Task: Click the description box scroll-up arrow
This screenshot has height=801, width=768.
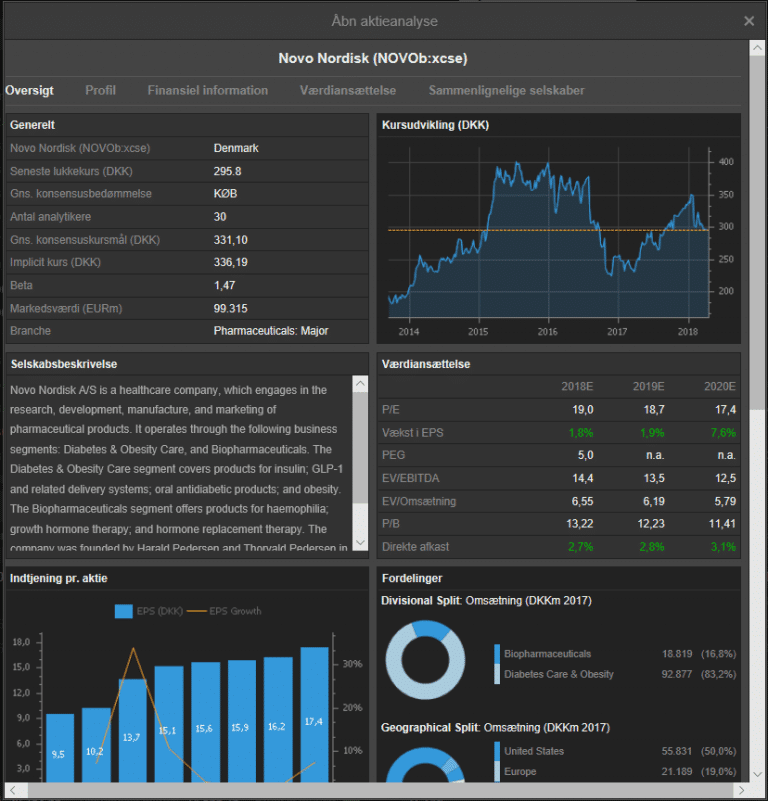Action: pyautogui.click(x=360, y=384)
